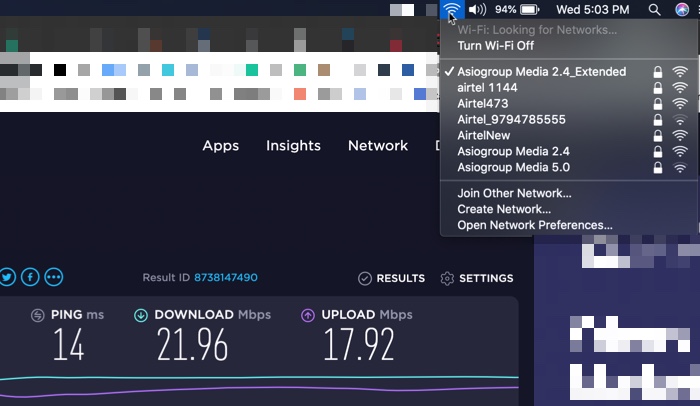The width and height of the screenshot is (700, 406).
Task: Click signal icon on Airtel_9794785555 row
Action: (x=680, y=120)
